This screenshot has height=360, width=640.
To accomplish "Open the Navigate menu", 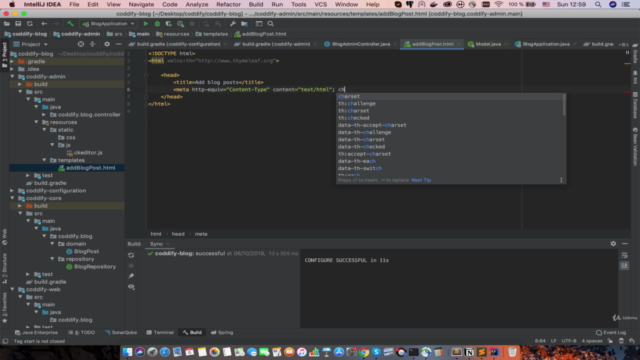I will pos(141,4).
